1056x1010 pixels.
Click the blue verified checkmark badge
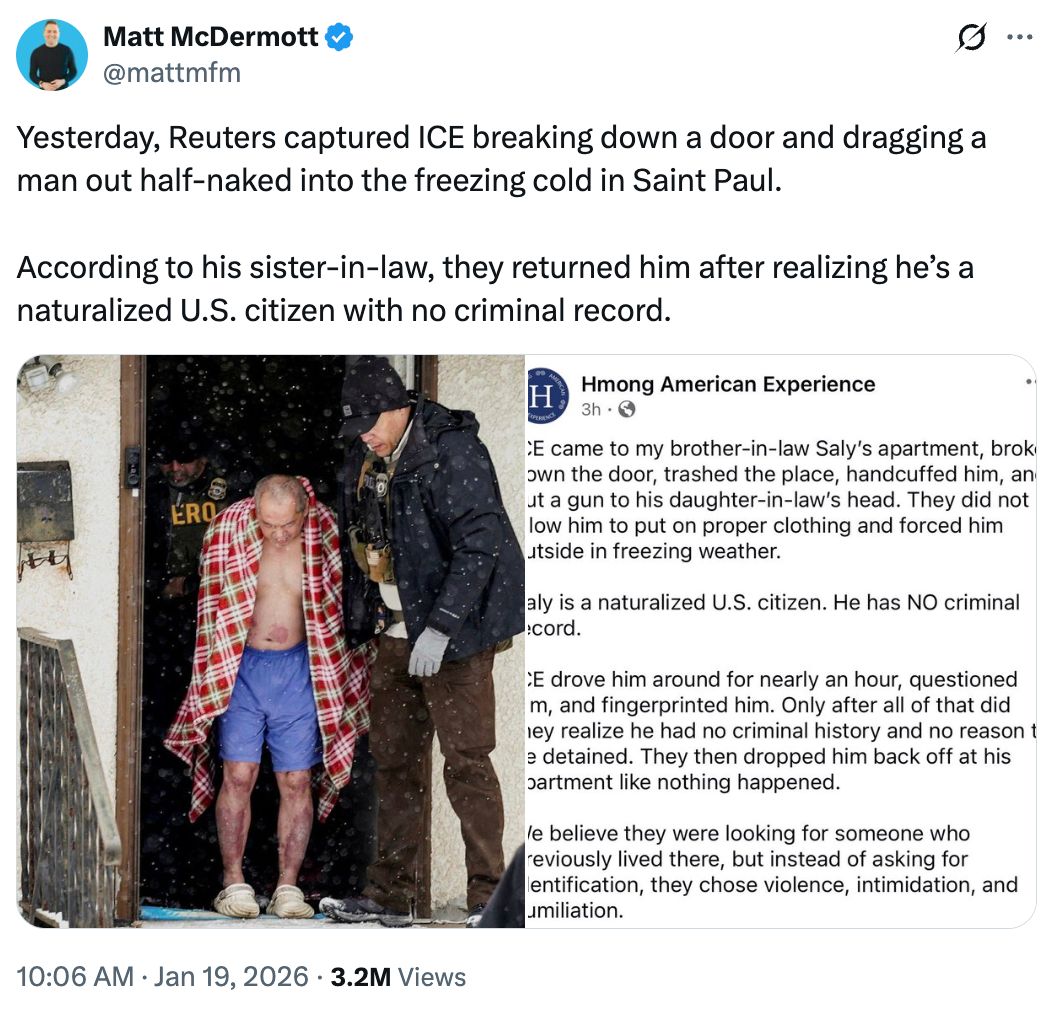point(340,39)
